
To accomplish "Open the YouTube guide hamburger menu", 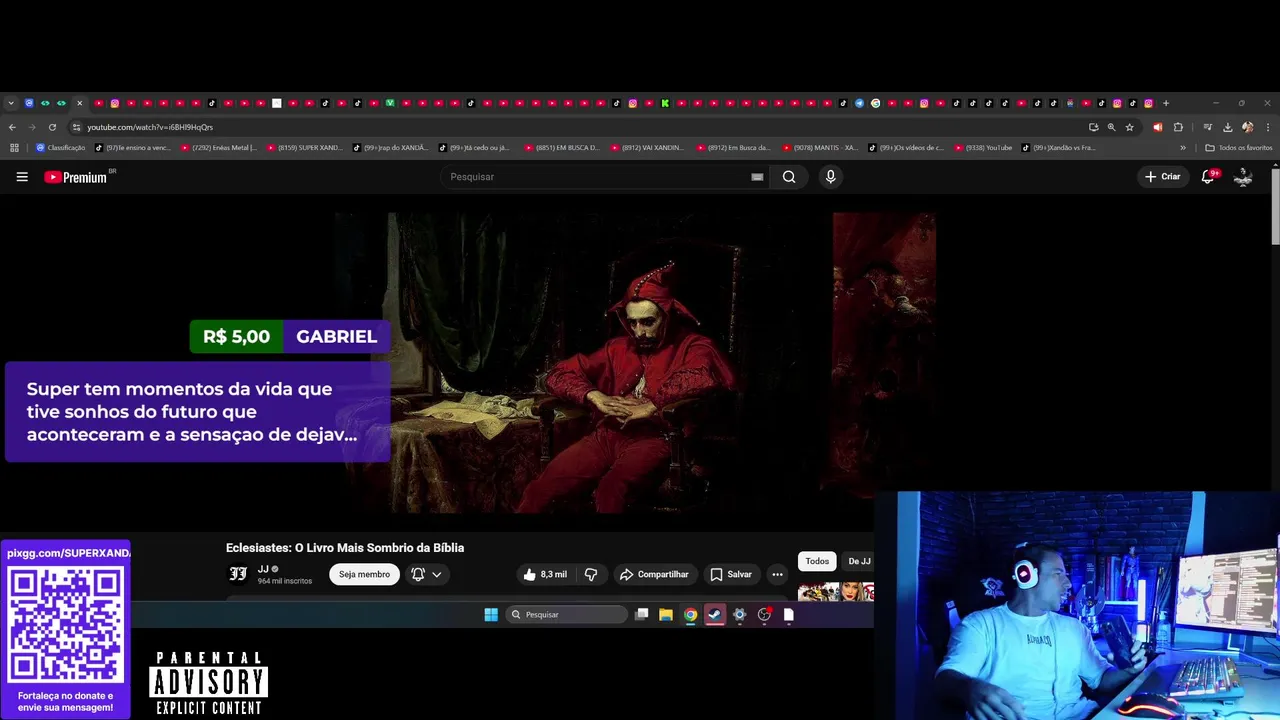I will [22, 177].
